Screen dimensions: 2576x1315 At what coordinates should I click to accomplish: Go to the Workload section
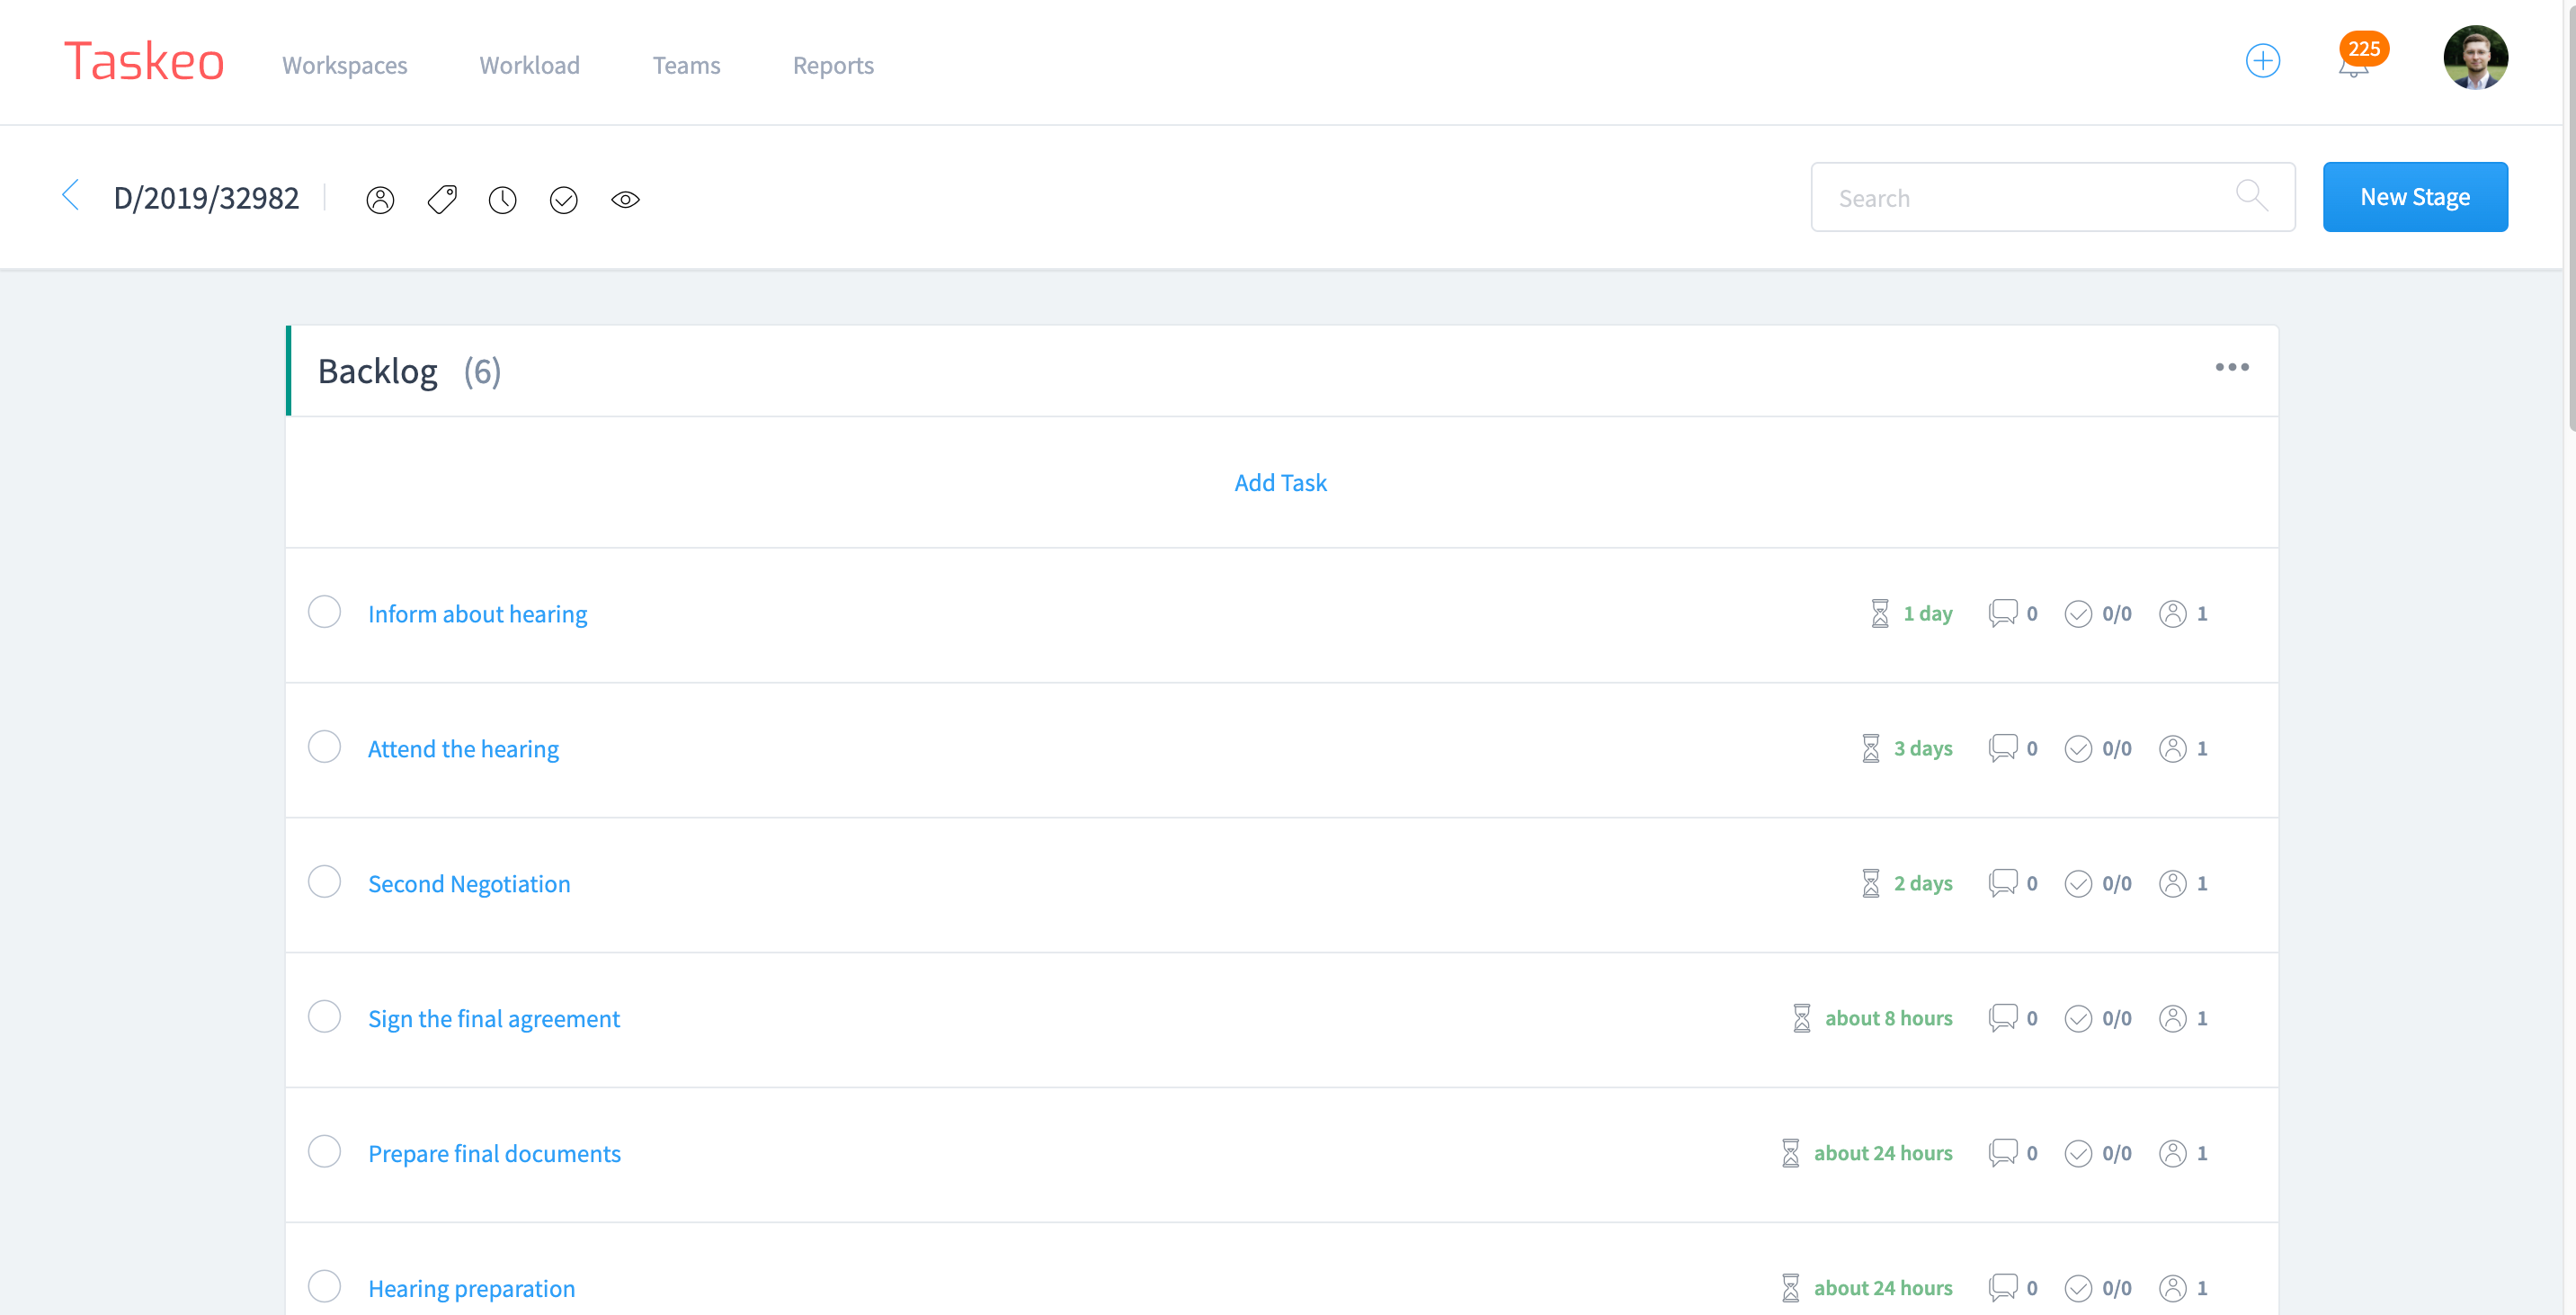point(529,64)
